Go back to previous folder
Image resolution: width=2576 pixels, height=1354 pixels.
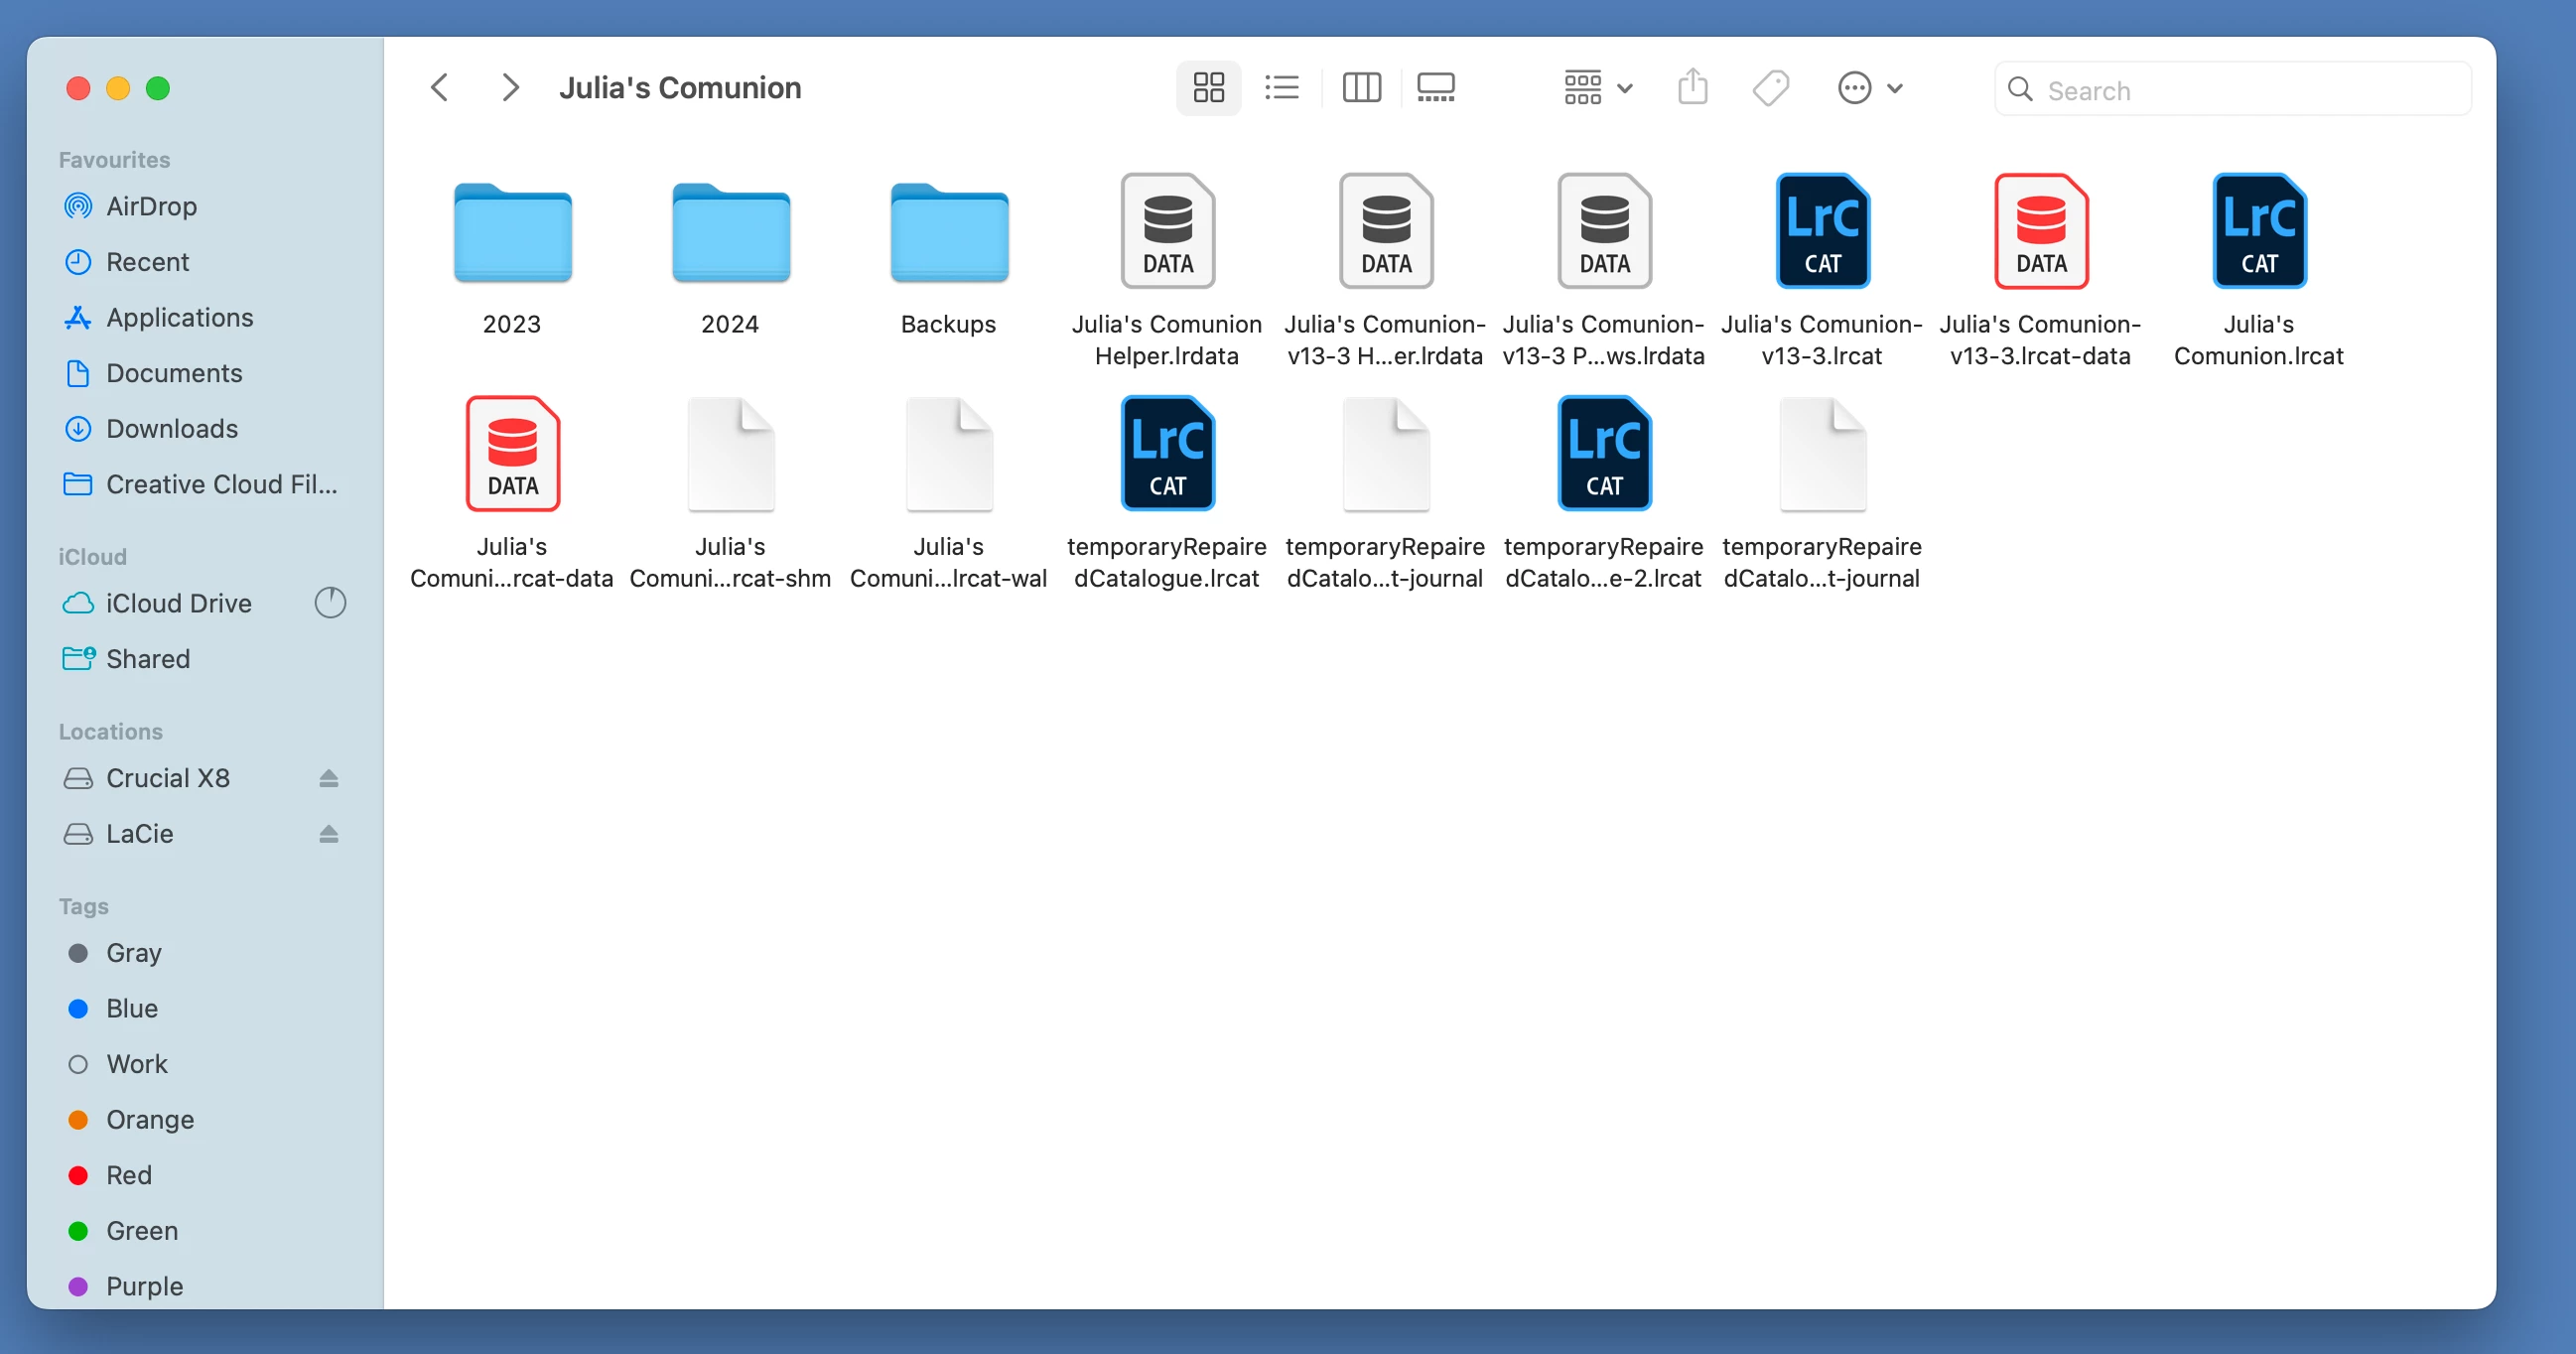pyautogui.click(x=439, y=88)
